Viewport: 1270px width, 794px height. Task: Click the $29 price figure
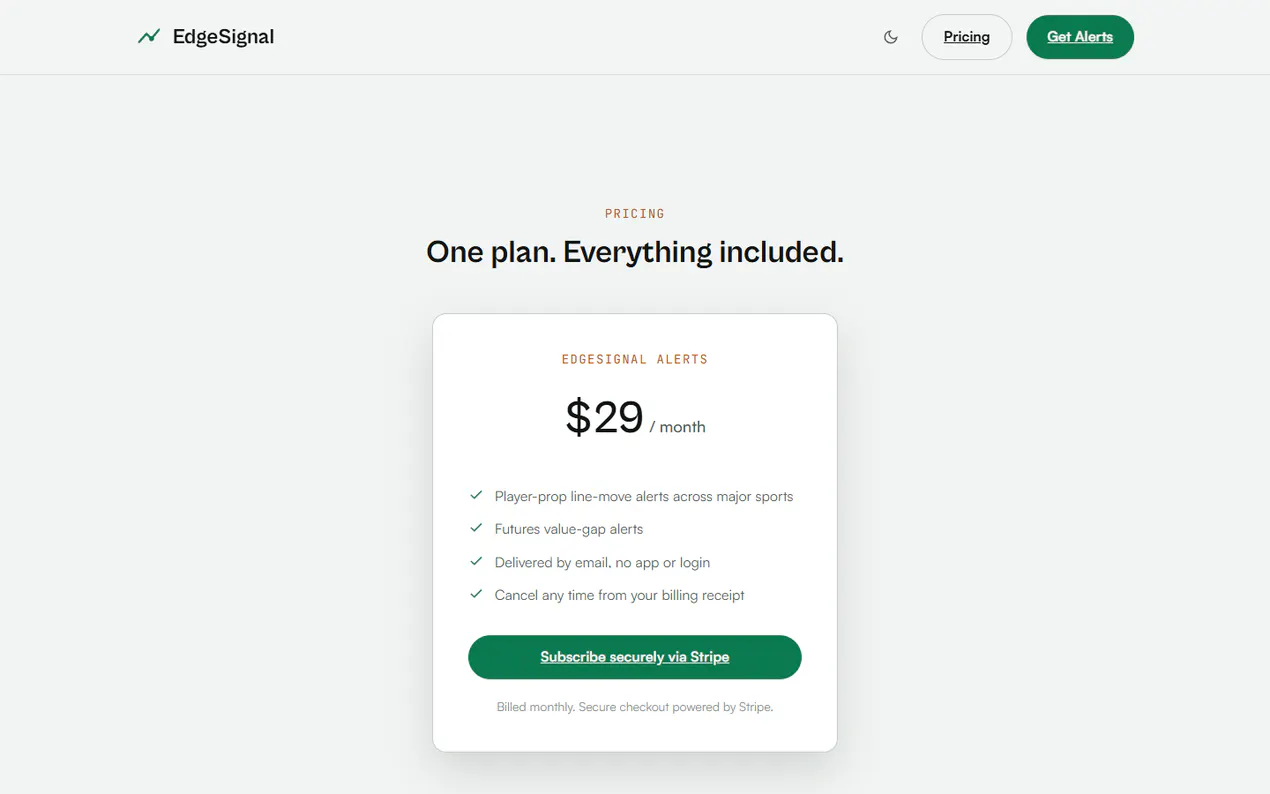604,417
